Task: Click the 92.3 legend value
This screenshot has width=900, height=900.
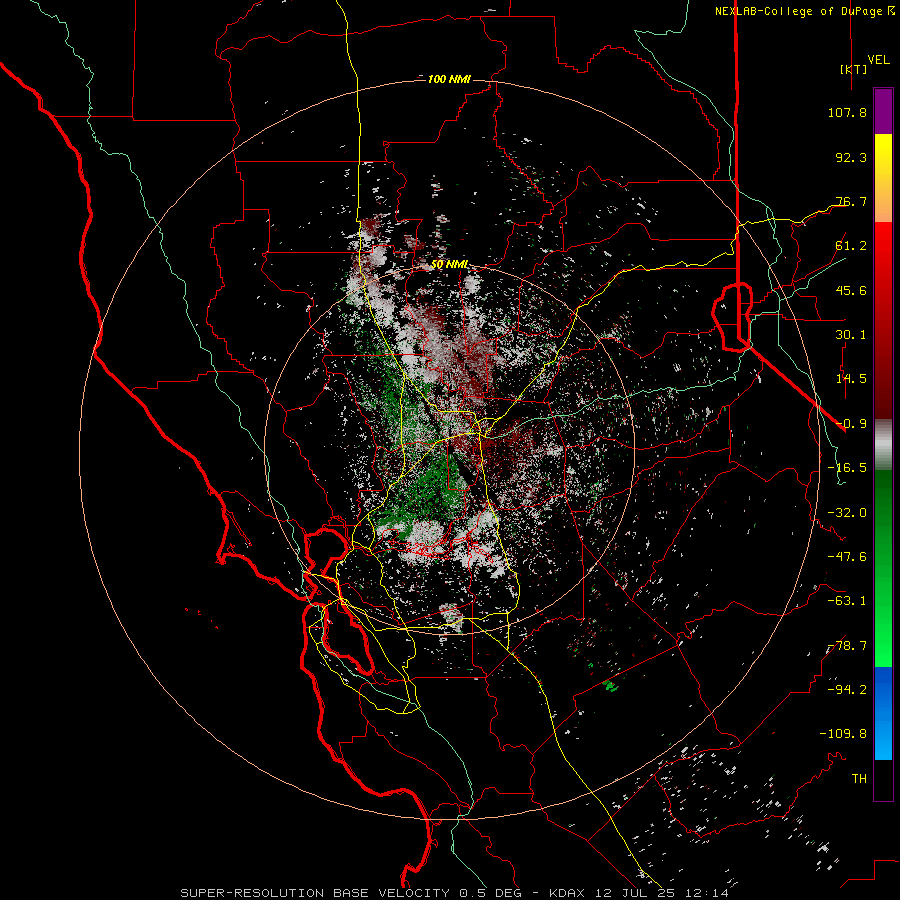Action: pyautogui.click(x=851, y=157)
